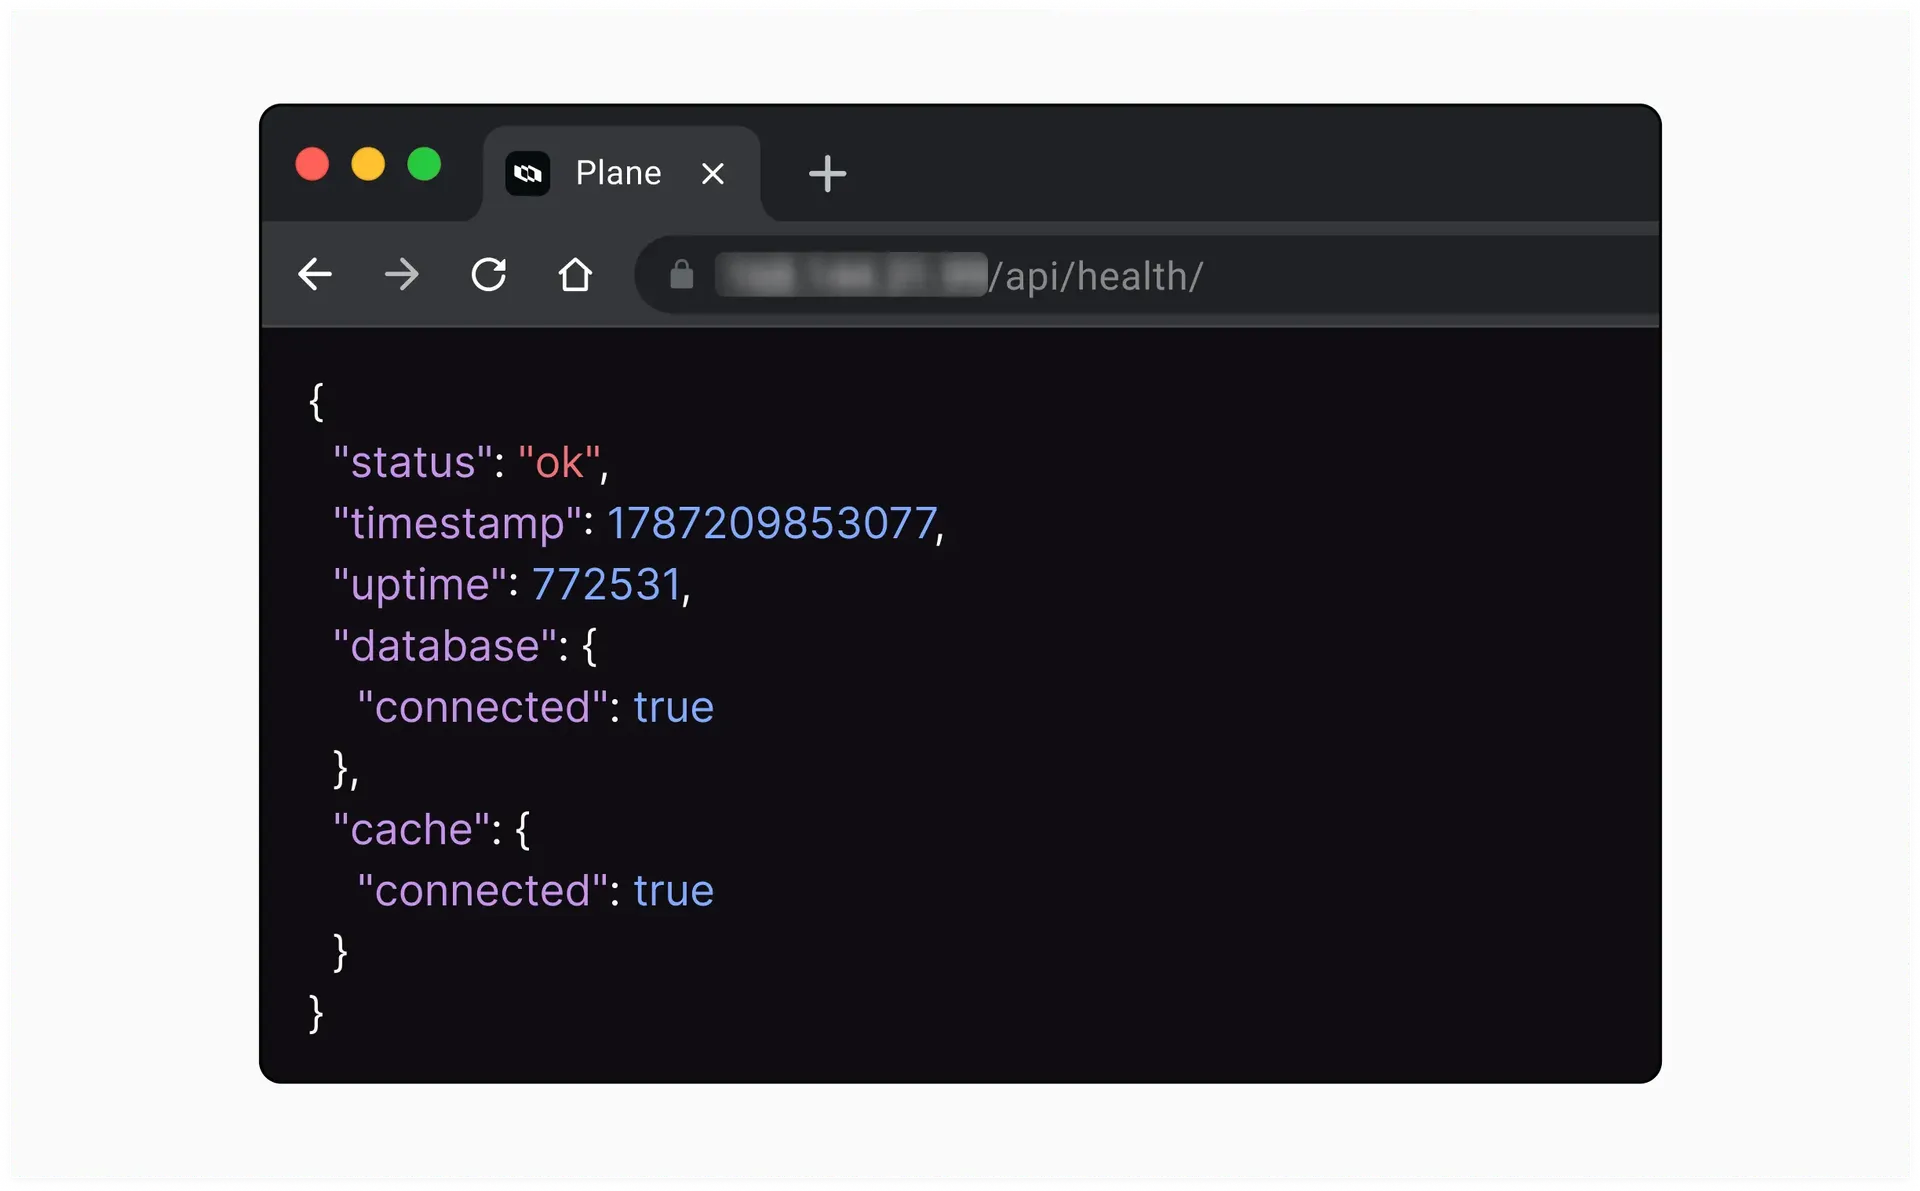This screenshot has height=1191, width=1920.
Task: Click the uptime value 772531
Action: (606, 585)
